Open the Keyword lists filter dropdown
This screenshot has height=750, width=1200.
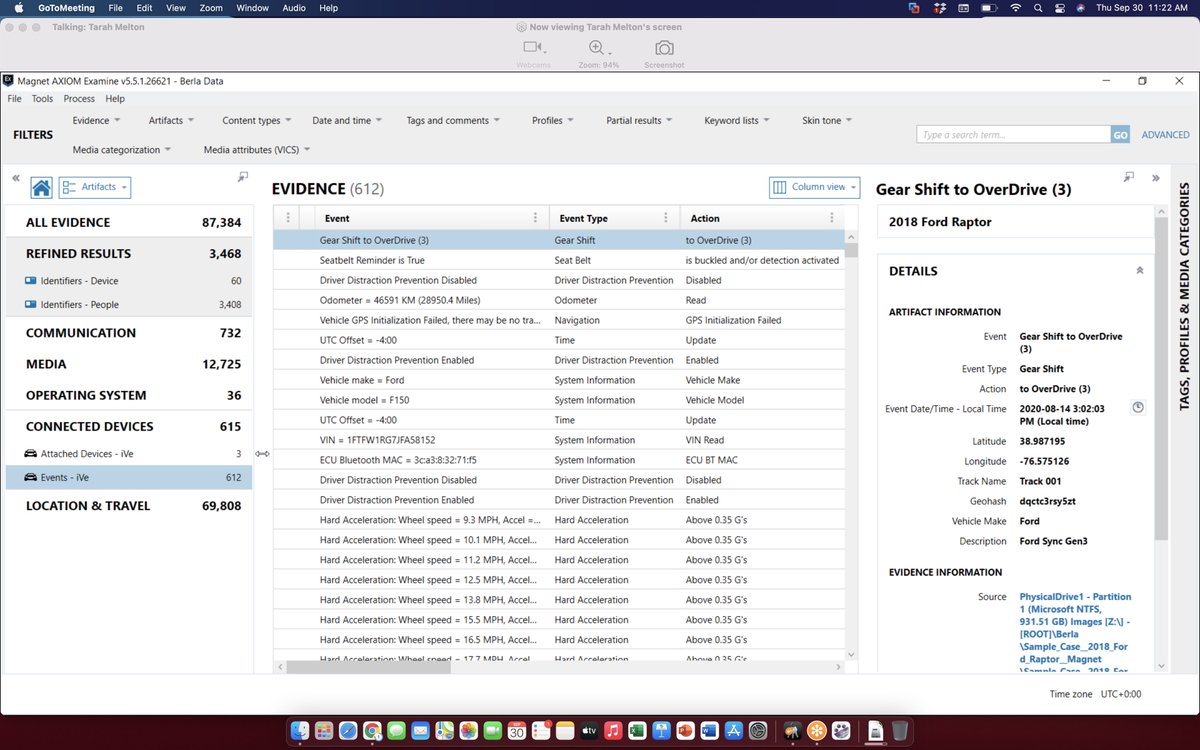coord(737,120)
